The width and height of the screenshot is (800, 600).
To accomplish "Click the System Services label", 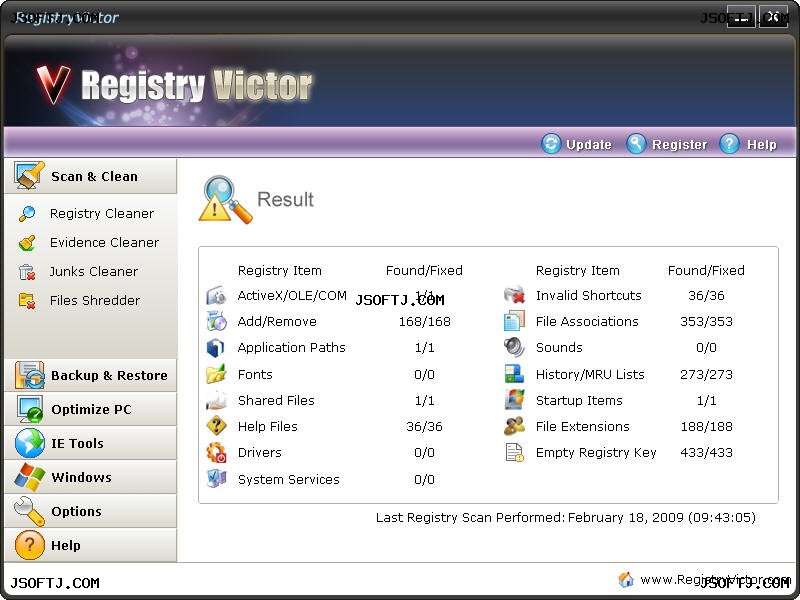I will [x=288, y=480].
